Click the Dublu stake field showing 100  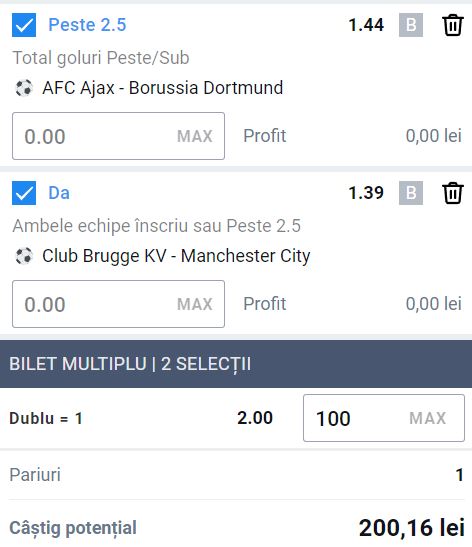384,418
